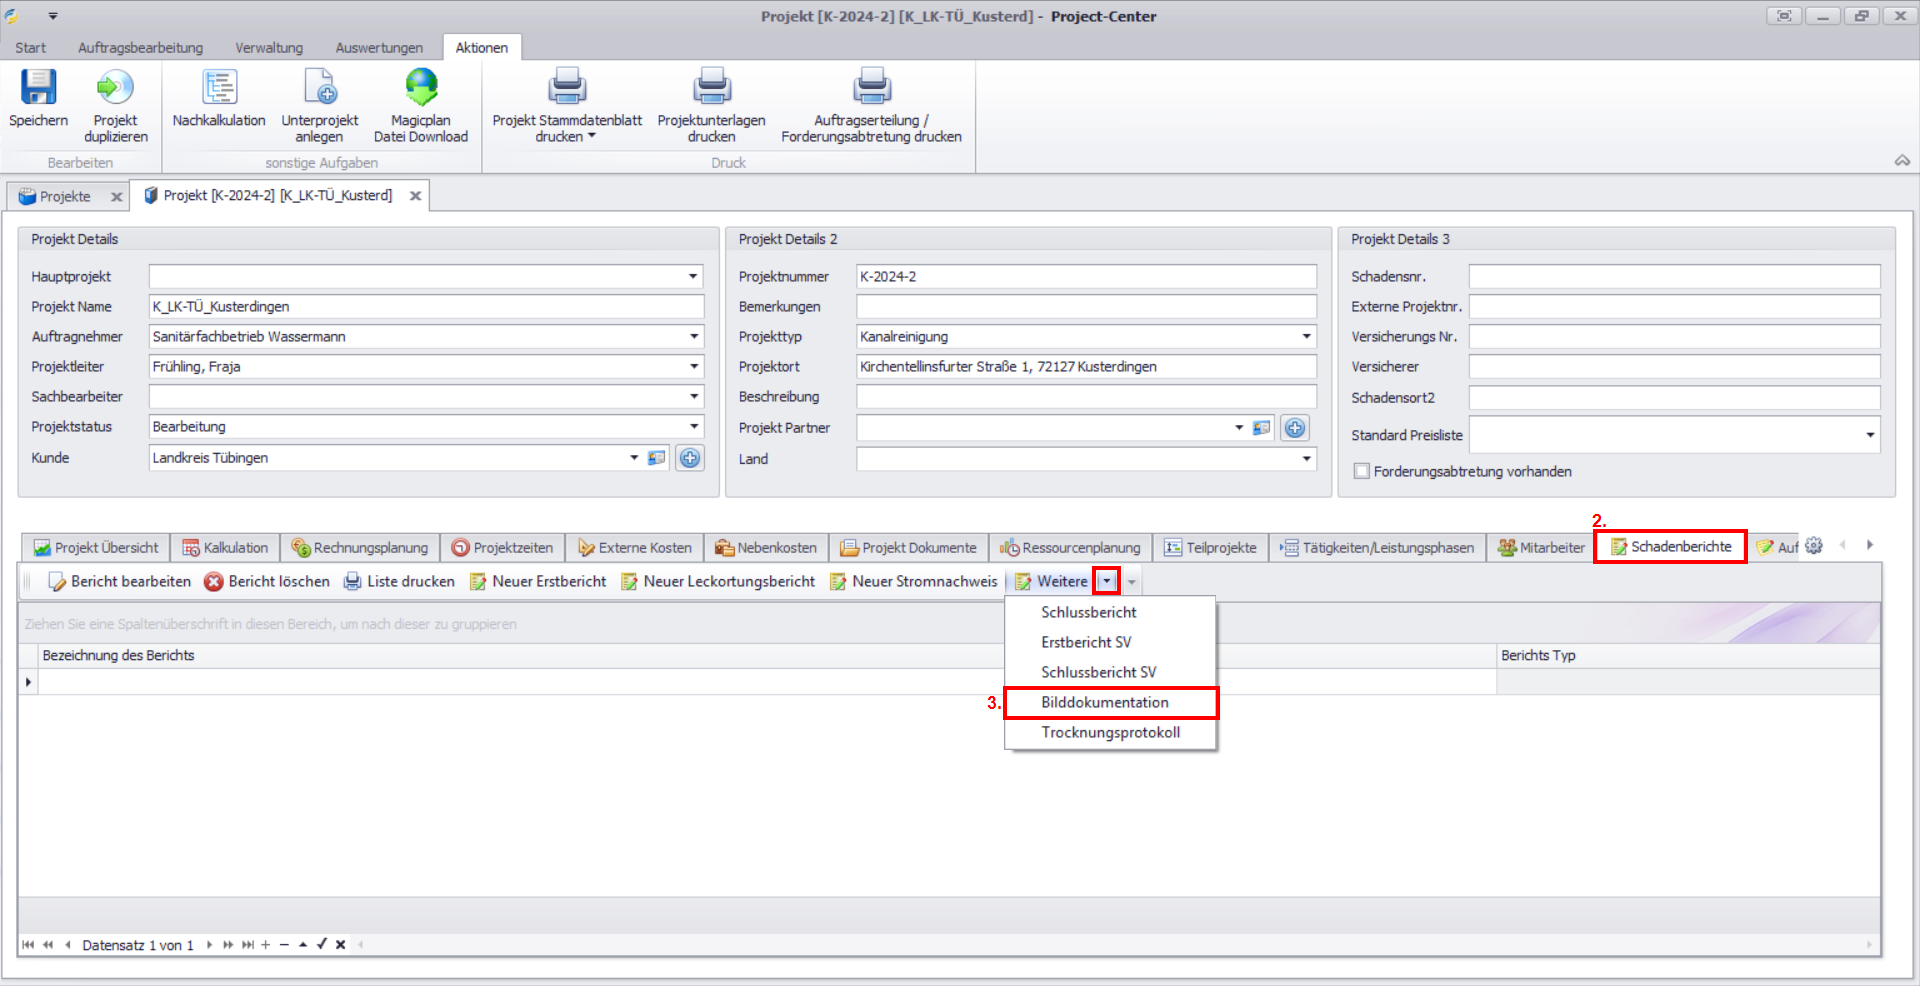Image resolution: width=1920 pixels, height=986 pixels.
Task: Click Projektunterlagen drucken printer icon
Action: pyautogui.click(x=711, y=88)
